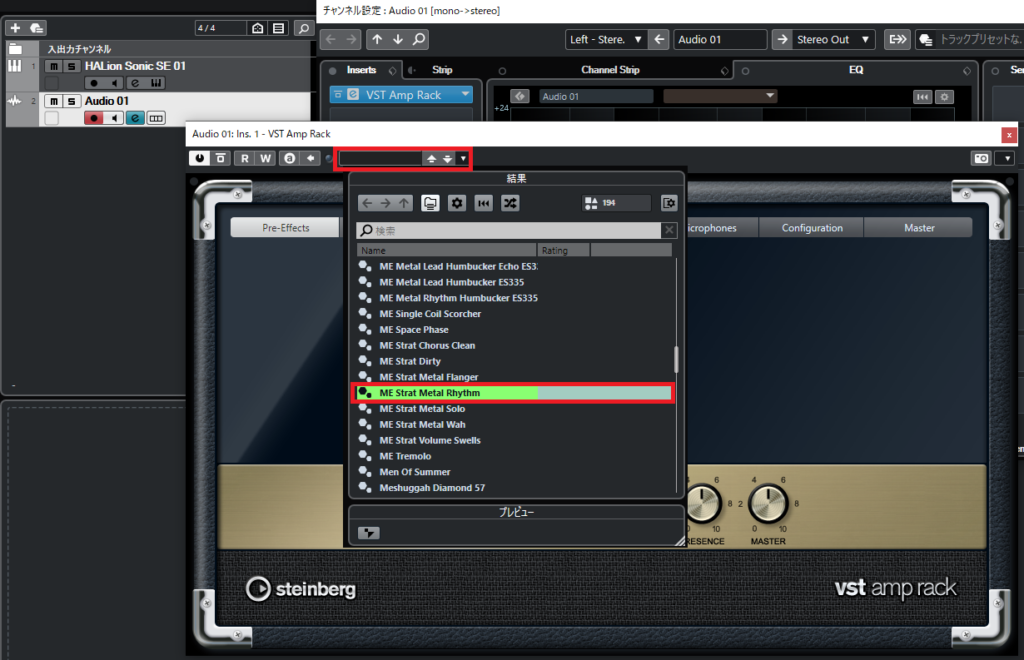Select the Meshuggah Diamond 57 preset

513,488
